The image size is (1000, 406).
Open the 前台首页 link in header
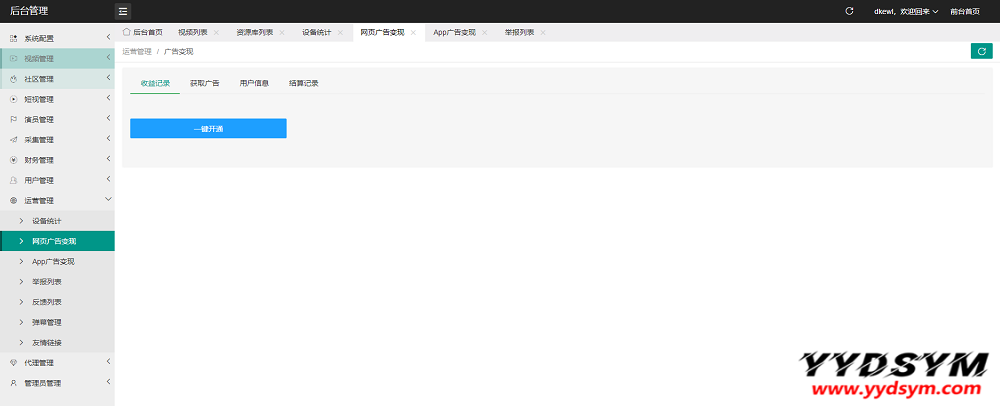pos(964,11)
